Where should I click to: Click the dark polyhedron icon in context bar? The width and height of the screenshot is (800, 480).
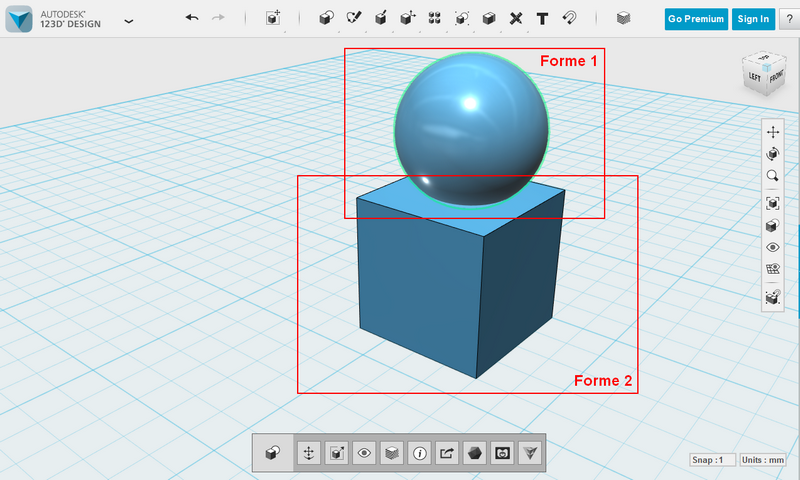click(474, 453)
